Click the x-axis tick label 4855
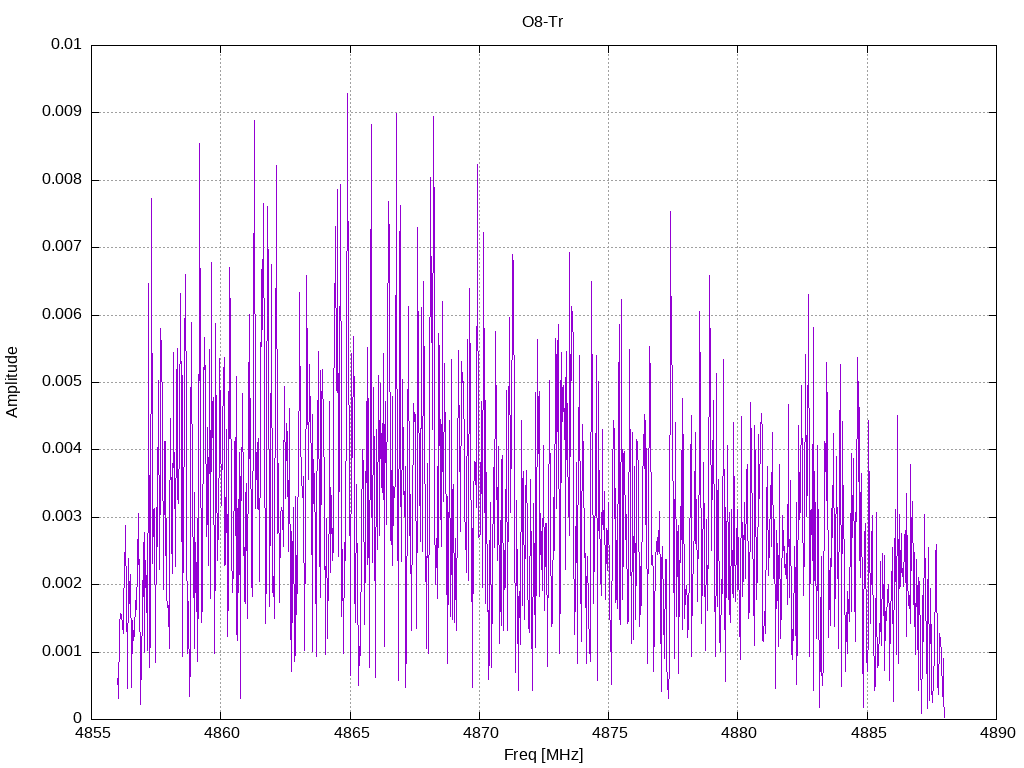This screenshot has height=768, width=1024. click(x=92, y=733)
